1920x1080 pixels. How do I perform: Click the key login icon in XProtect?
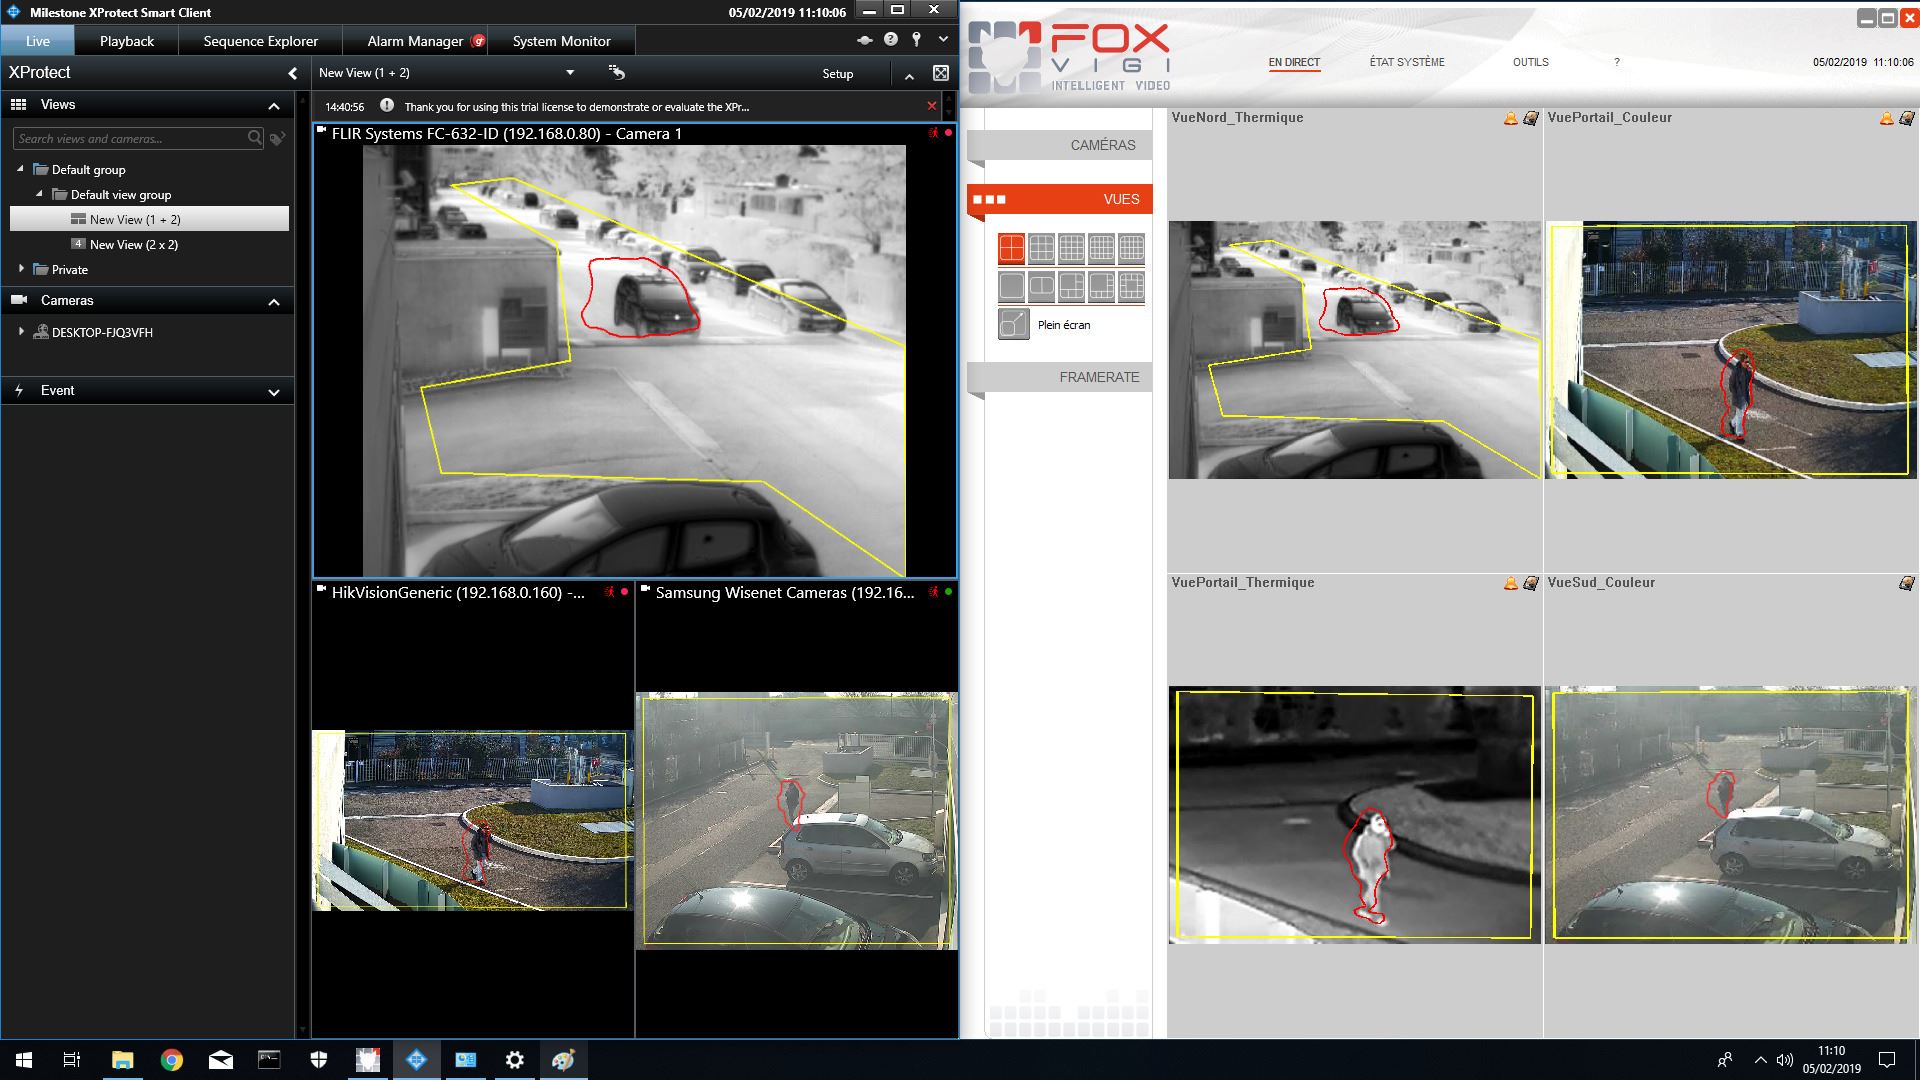(x=917, y=40)
